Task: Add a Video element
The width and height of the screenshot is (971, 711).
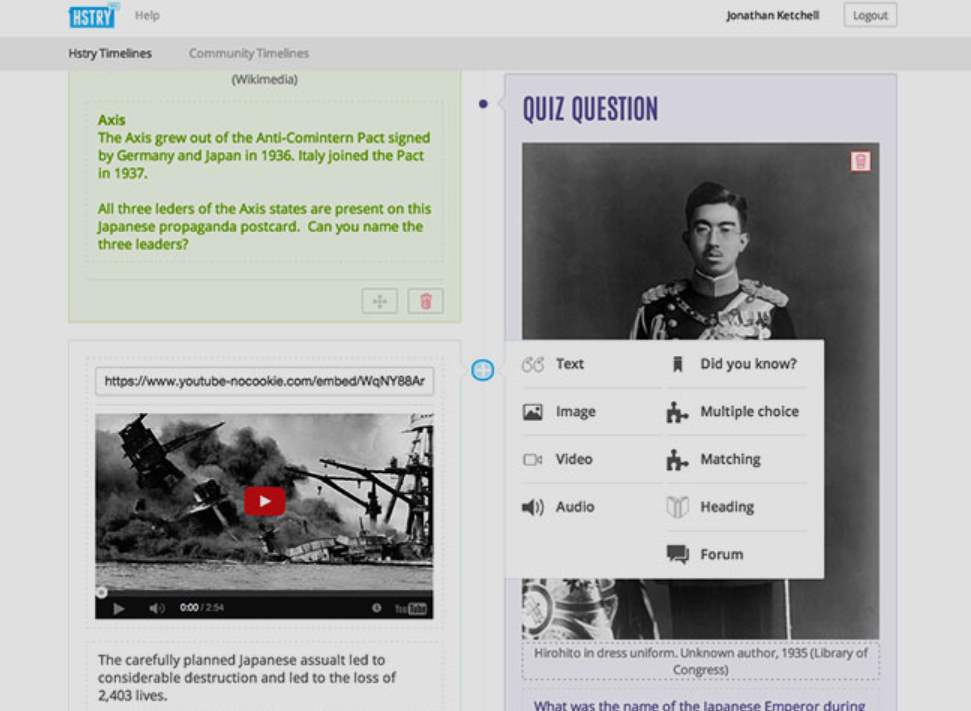Action: pyautogui.click(x=573, y=460)
